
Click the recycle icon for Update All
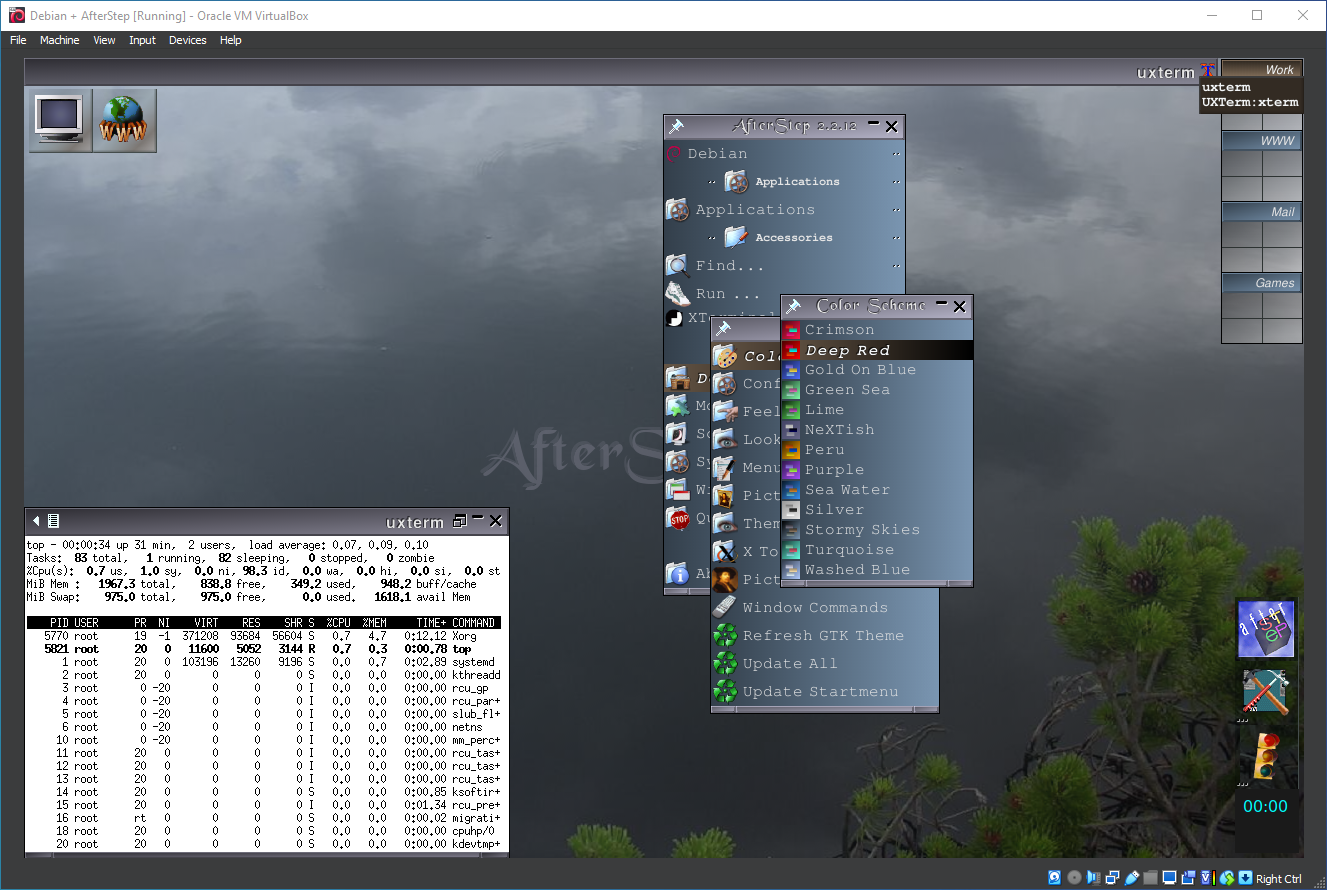(725, 664)
